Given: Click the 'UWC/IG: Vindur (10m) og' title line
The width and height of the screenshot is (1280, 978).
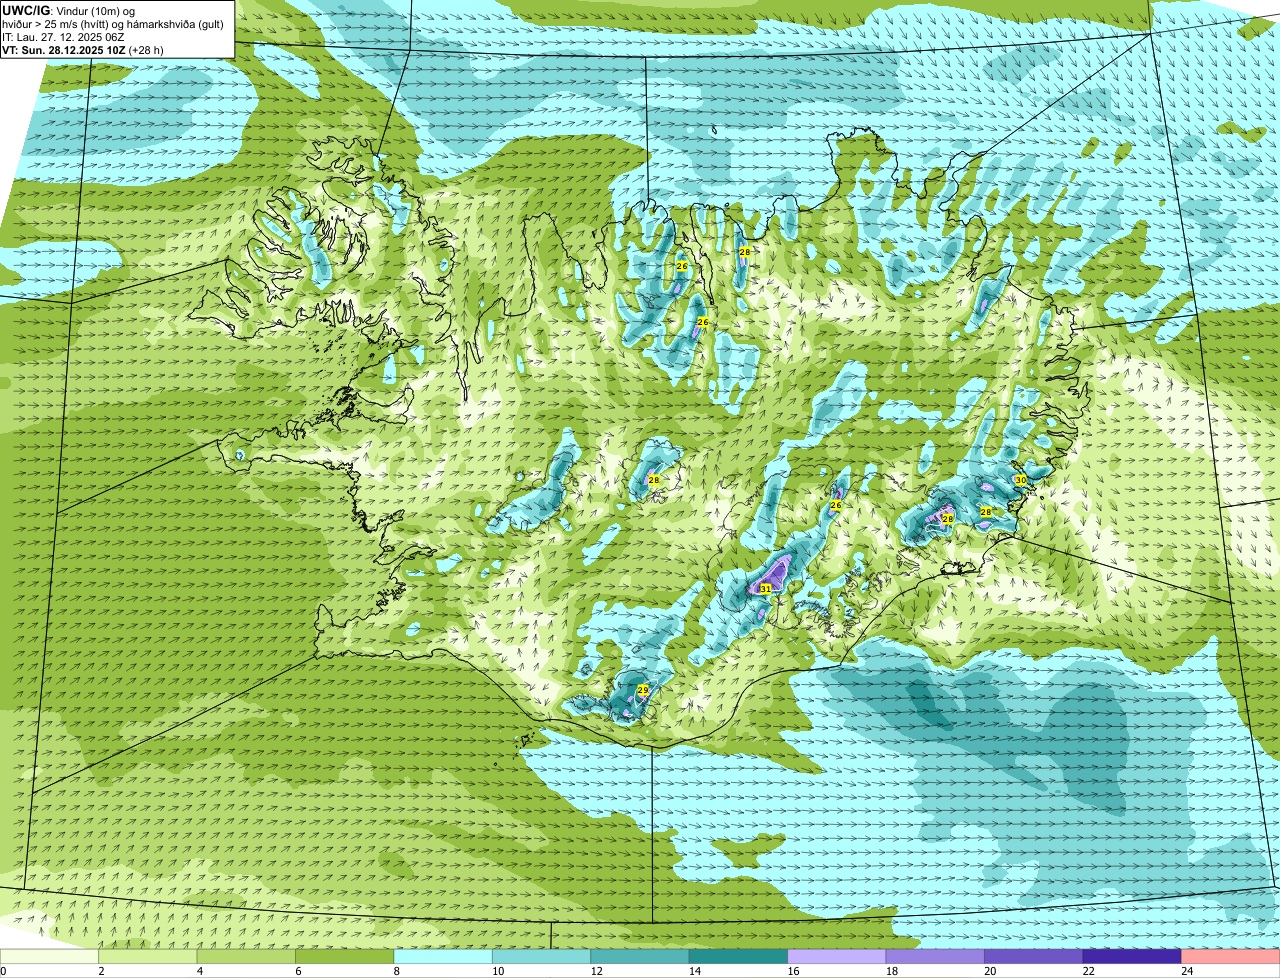Looking at the screenshot, I should tap(68, 10).
